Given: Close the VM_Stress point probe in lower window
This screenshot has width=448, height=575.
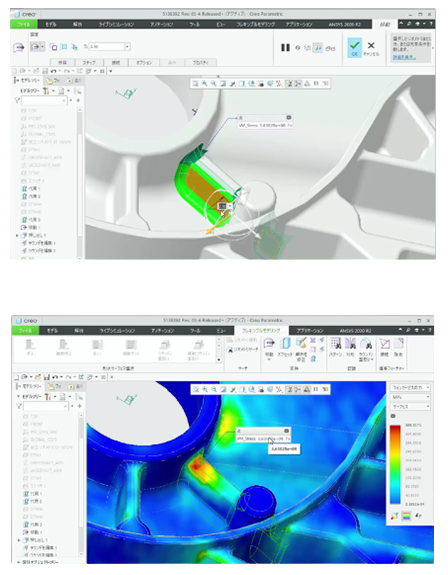Looking at the screenshot, I should point(286,431).
